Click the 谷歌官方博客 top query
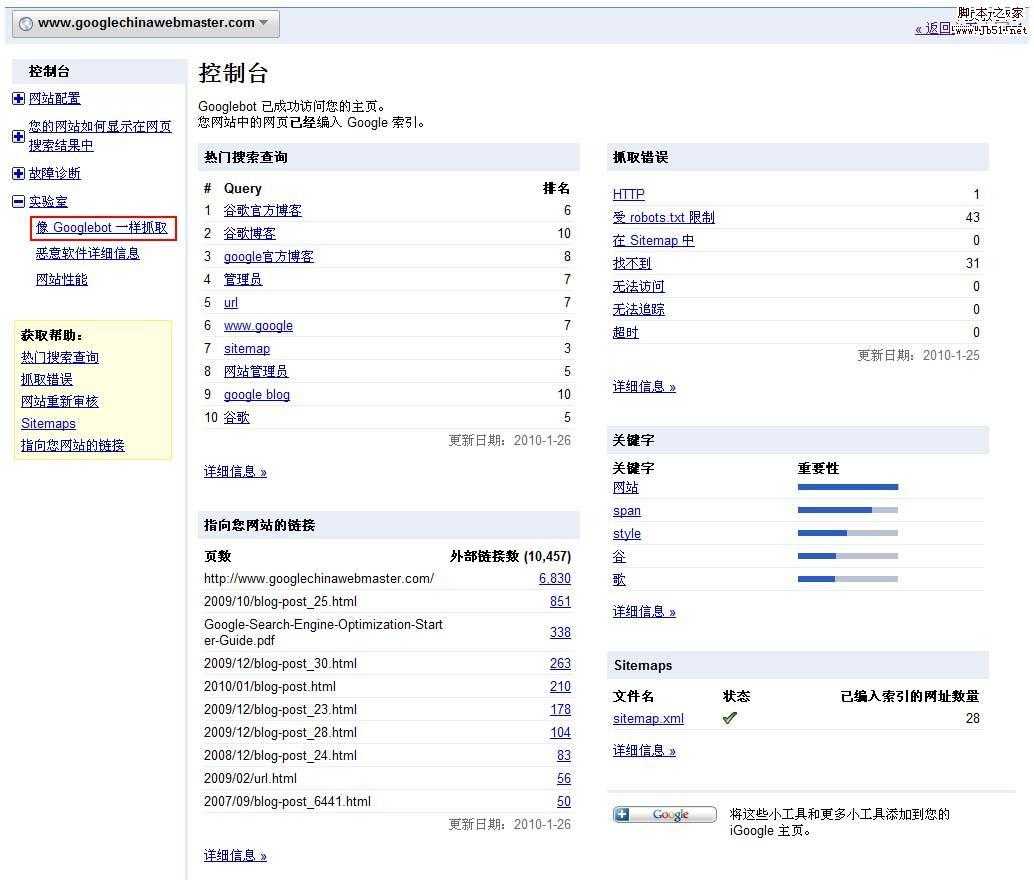Viewport: 1034px width, 880px height. click(x=263, y=210)
